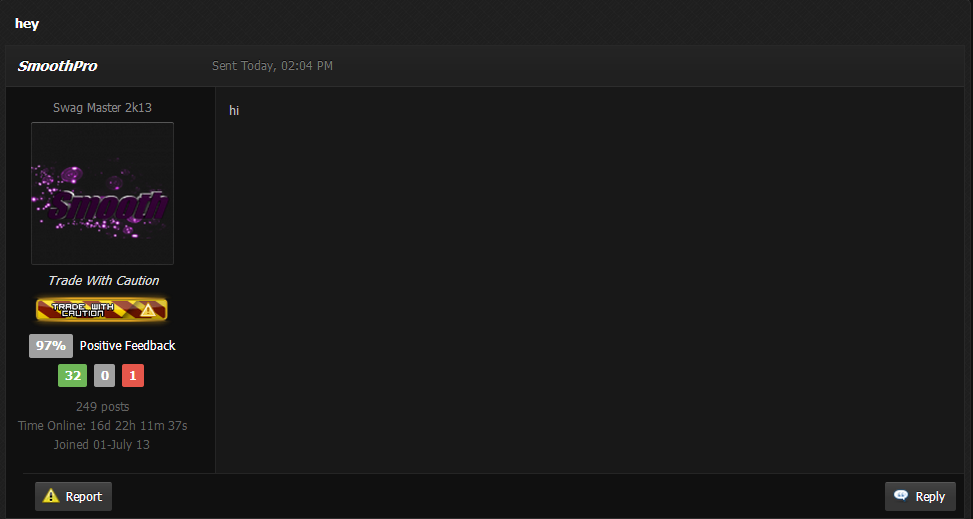Screen dimensions: 973x519
Task: Click the yellow warning icon on Report
Action: 51,496
